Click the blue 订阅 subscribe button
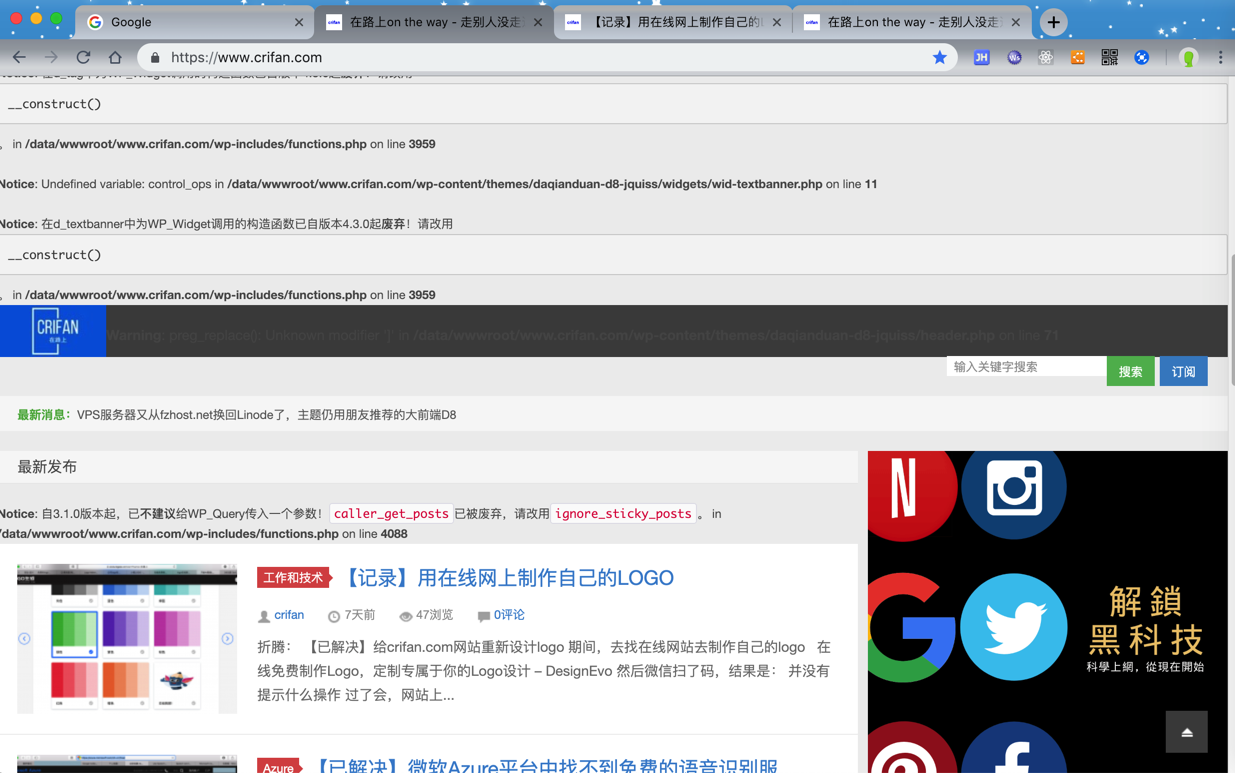Image resolution: width=1235 pixels, height=773 pixels. pos(1183,371)
